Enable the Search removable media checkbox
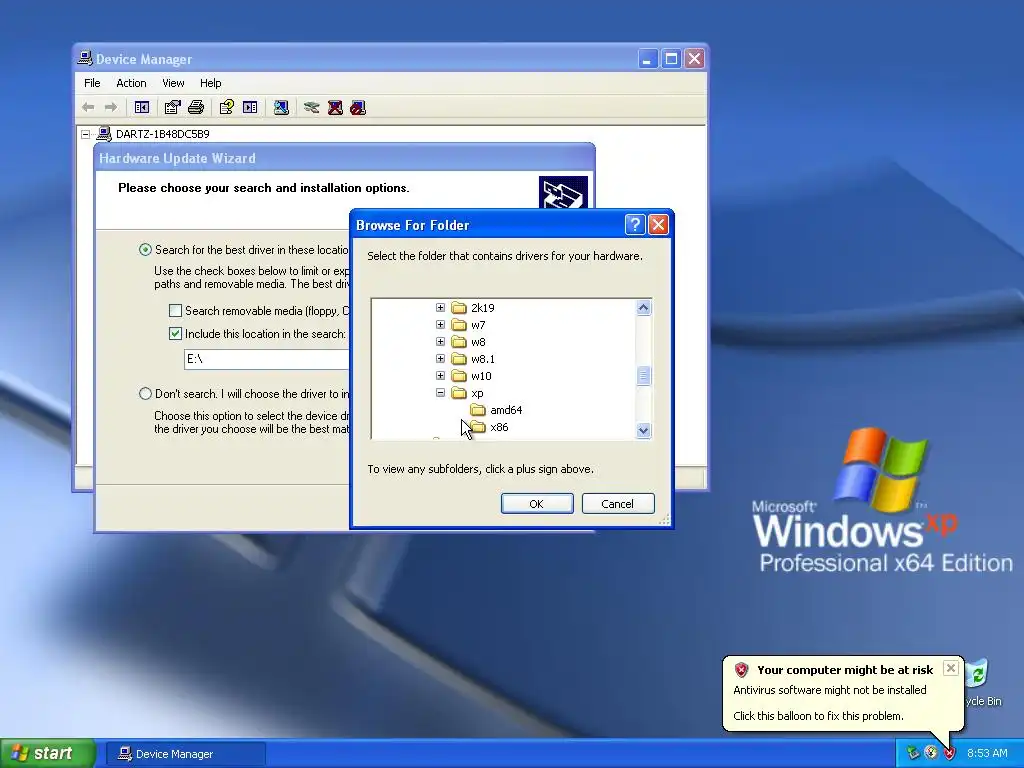Screen dimensions: 1024x768 (x=175, y=311)
